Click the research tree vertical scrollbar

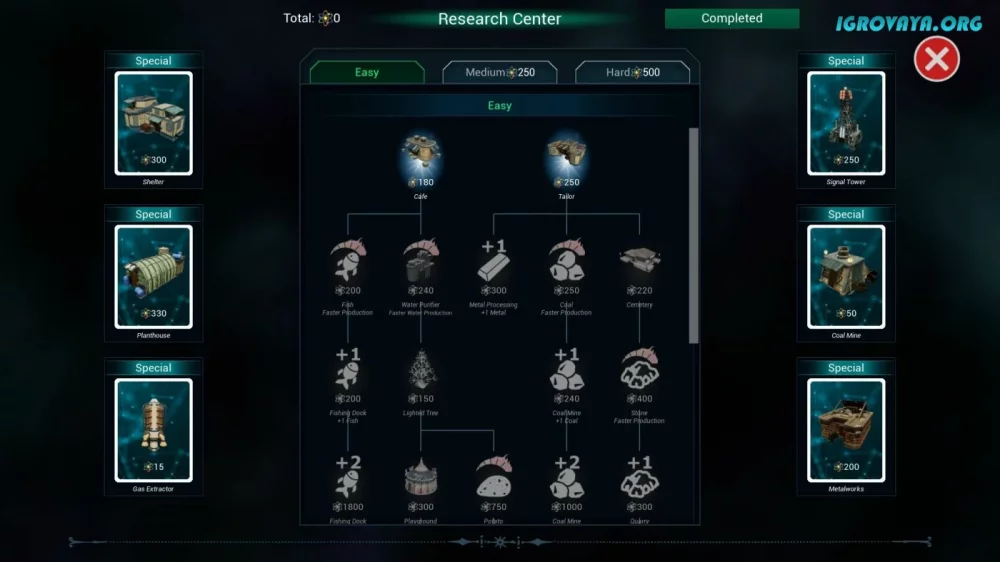693,236
